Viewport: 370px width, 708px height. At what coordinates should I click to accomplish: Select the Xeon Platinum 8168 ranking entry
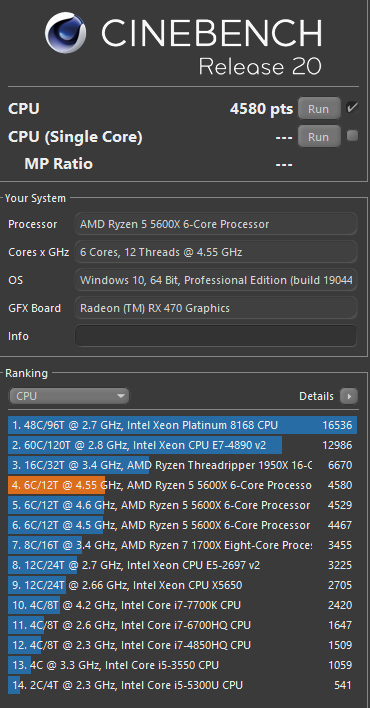(183, 425)
